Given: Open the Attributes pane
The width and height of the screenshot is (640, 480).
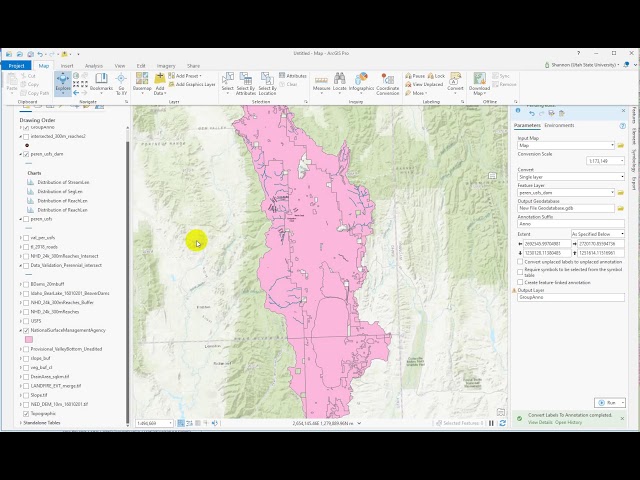Looking at the screenshot, I should tap(293, 76).
